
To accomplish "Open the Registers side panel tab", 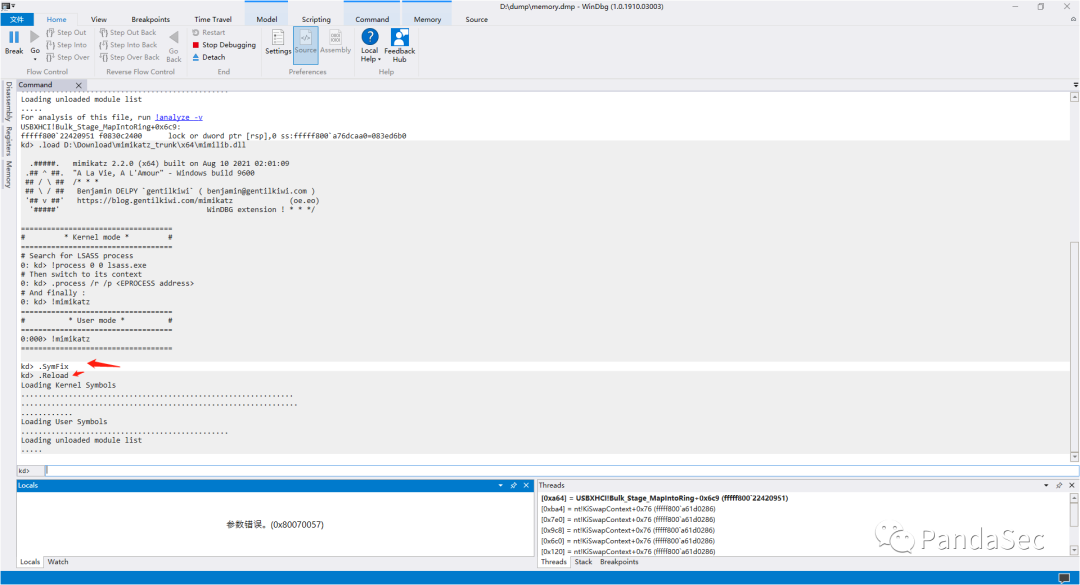I will point(8,141).
